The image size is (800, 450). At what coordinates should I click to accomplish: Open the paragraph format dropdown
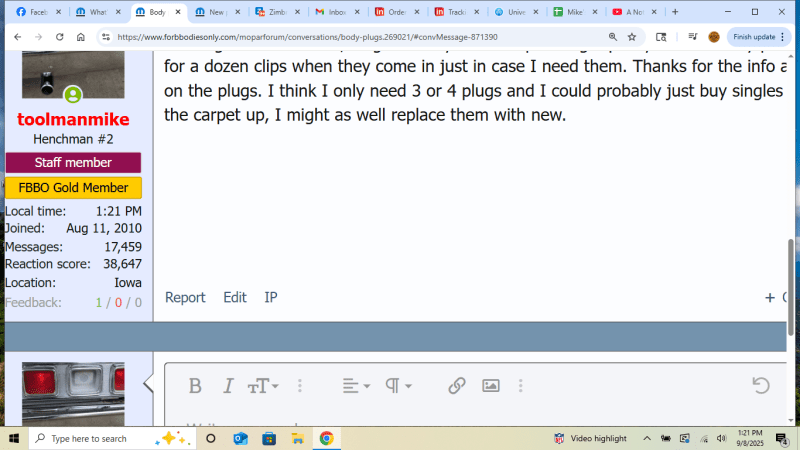(x=400, y=386)
